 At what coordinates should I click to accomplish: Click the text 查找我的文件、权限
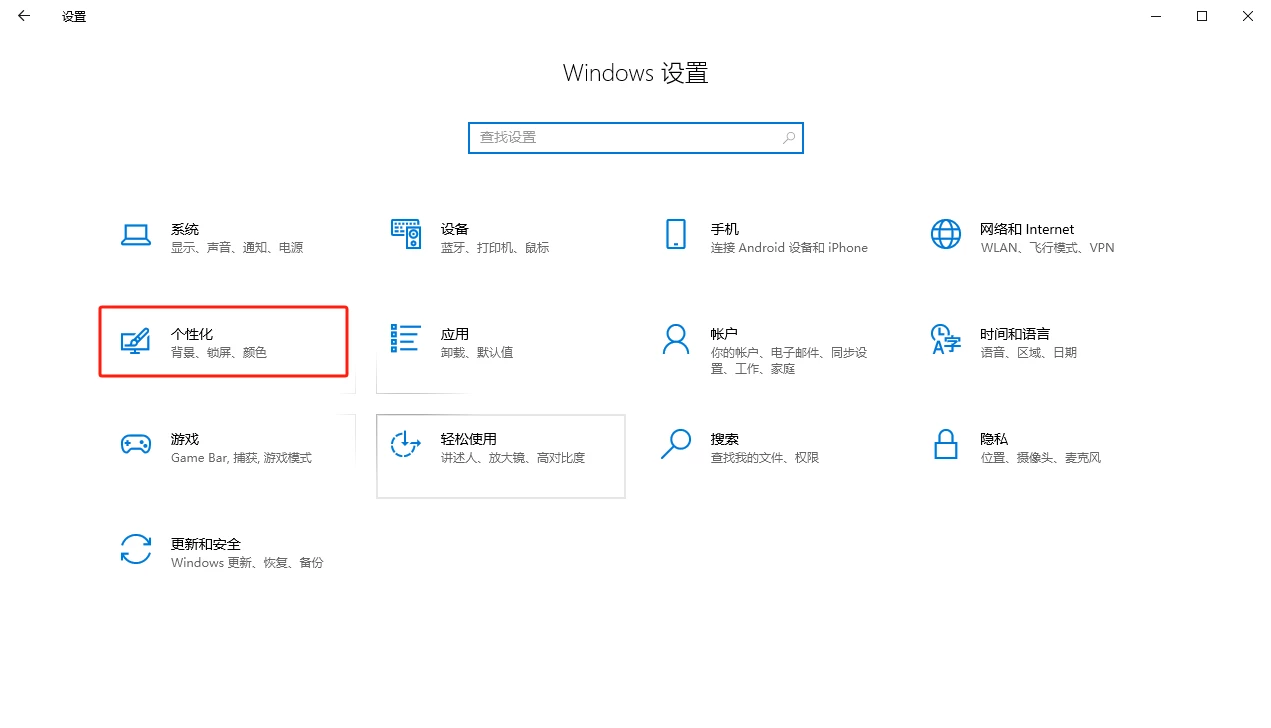coord(765,458)
